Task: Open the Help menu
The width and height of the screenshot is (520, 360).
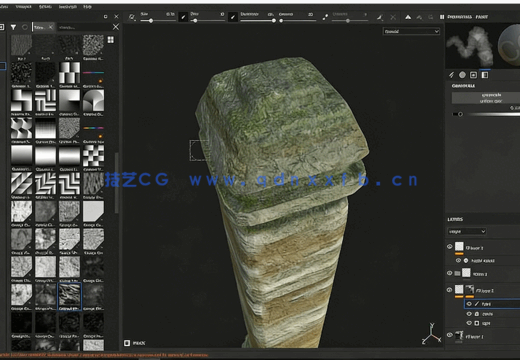Action: click(87, 7)
